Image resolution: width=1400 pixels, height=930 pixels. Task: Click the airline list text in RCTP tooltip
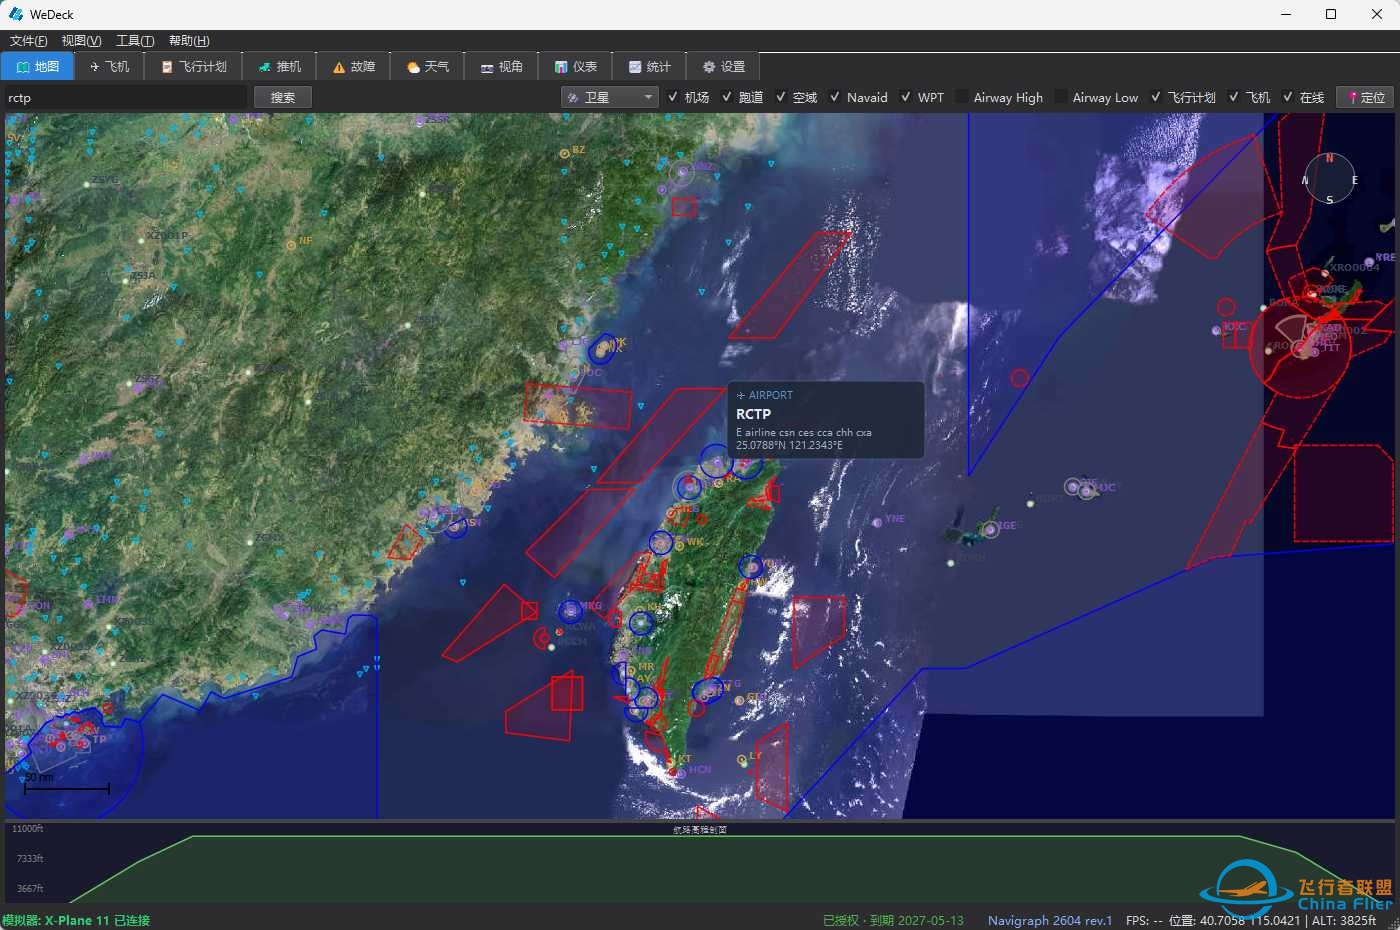pos(804,433)
